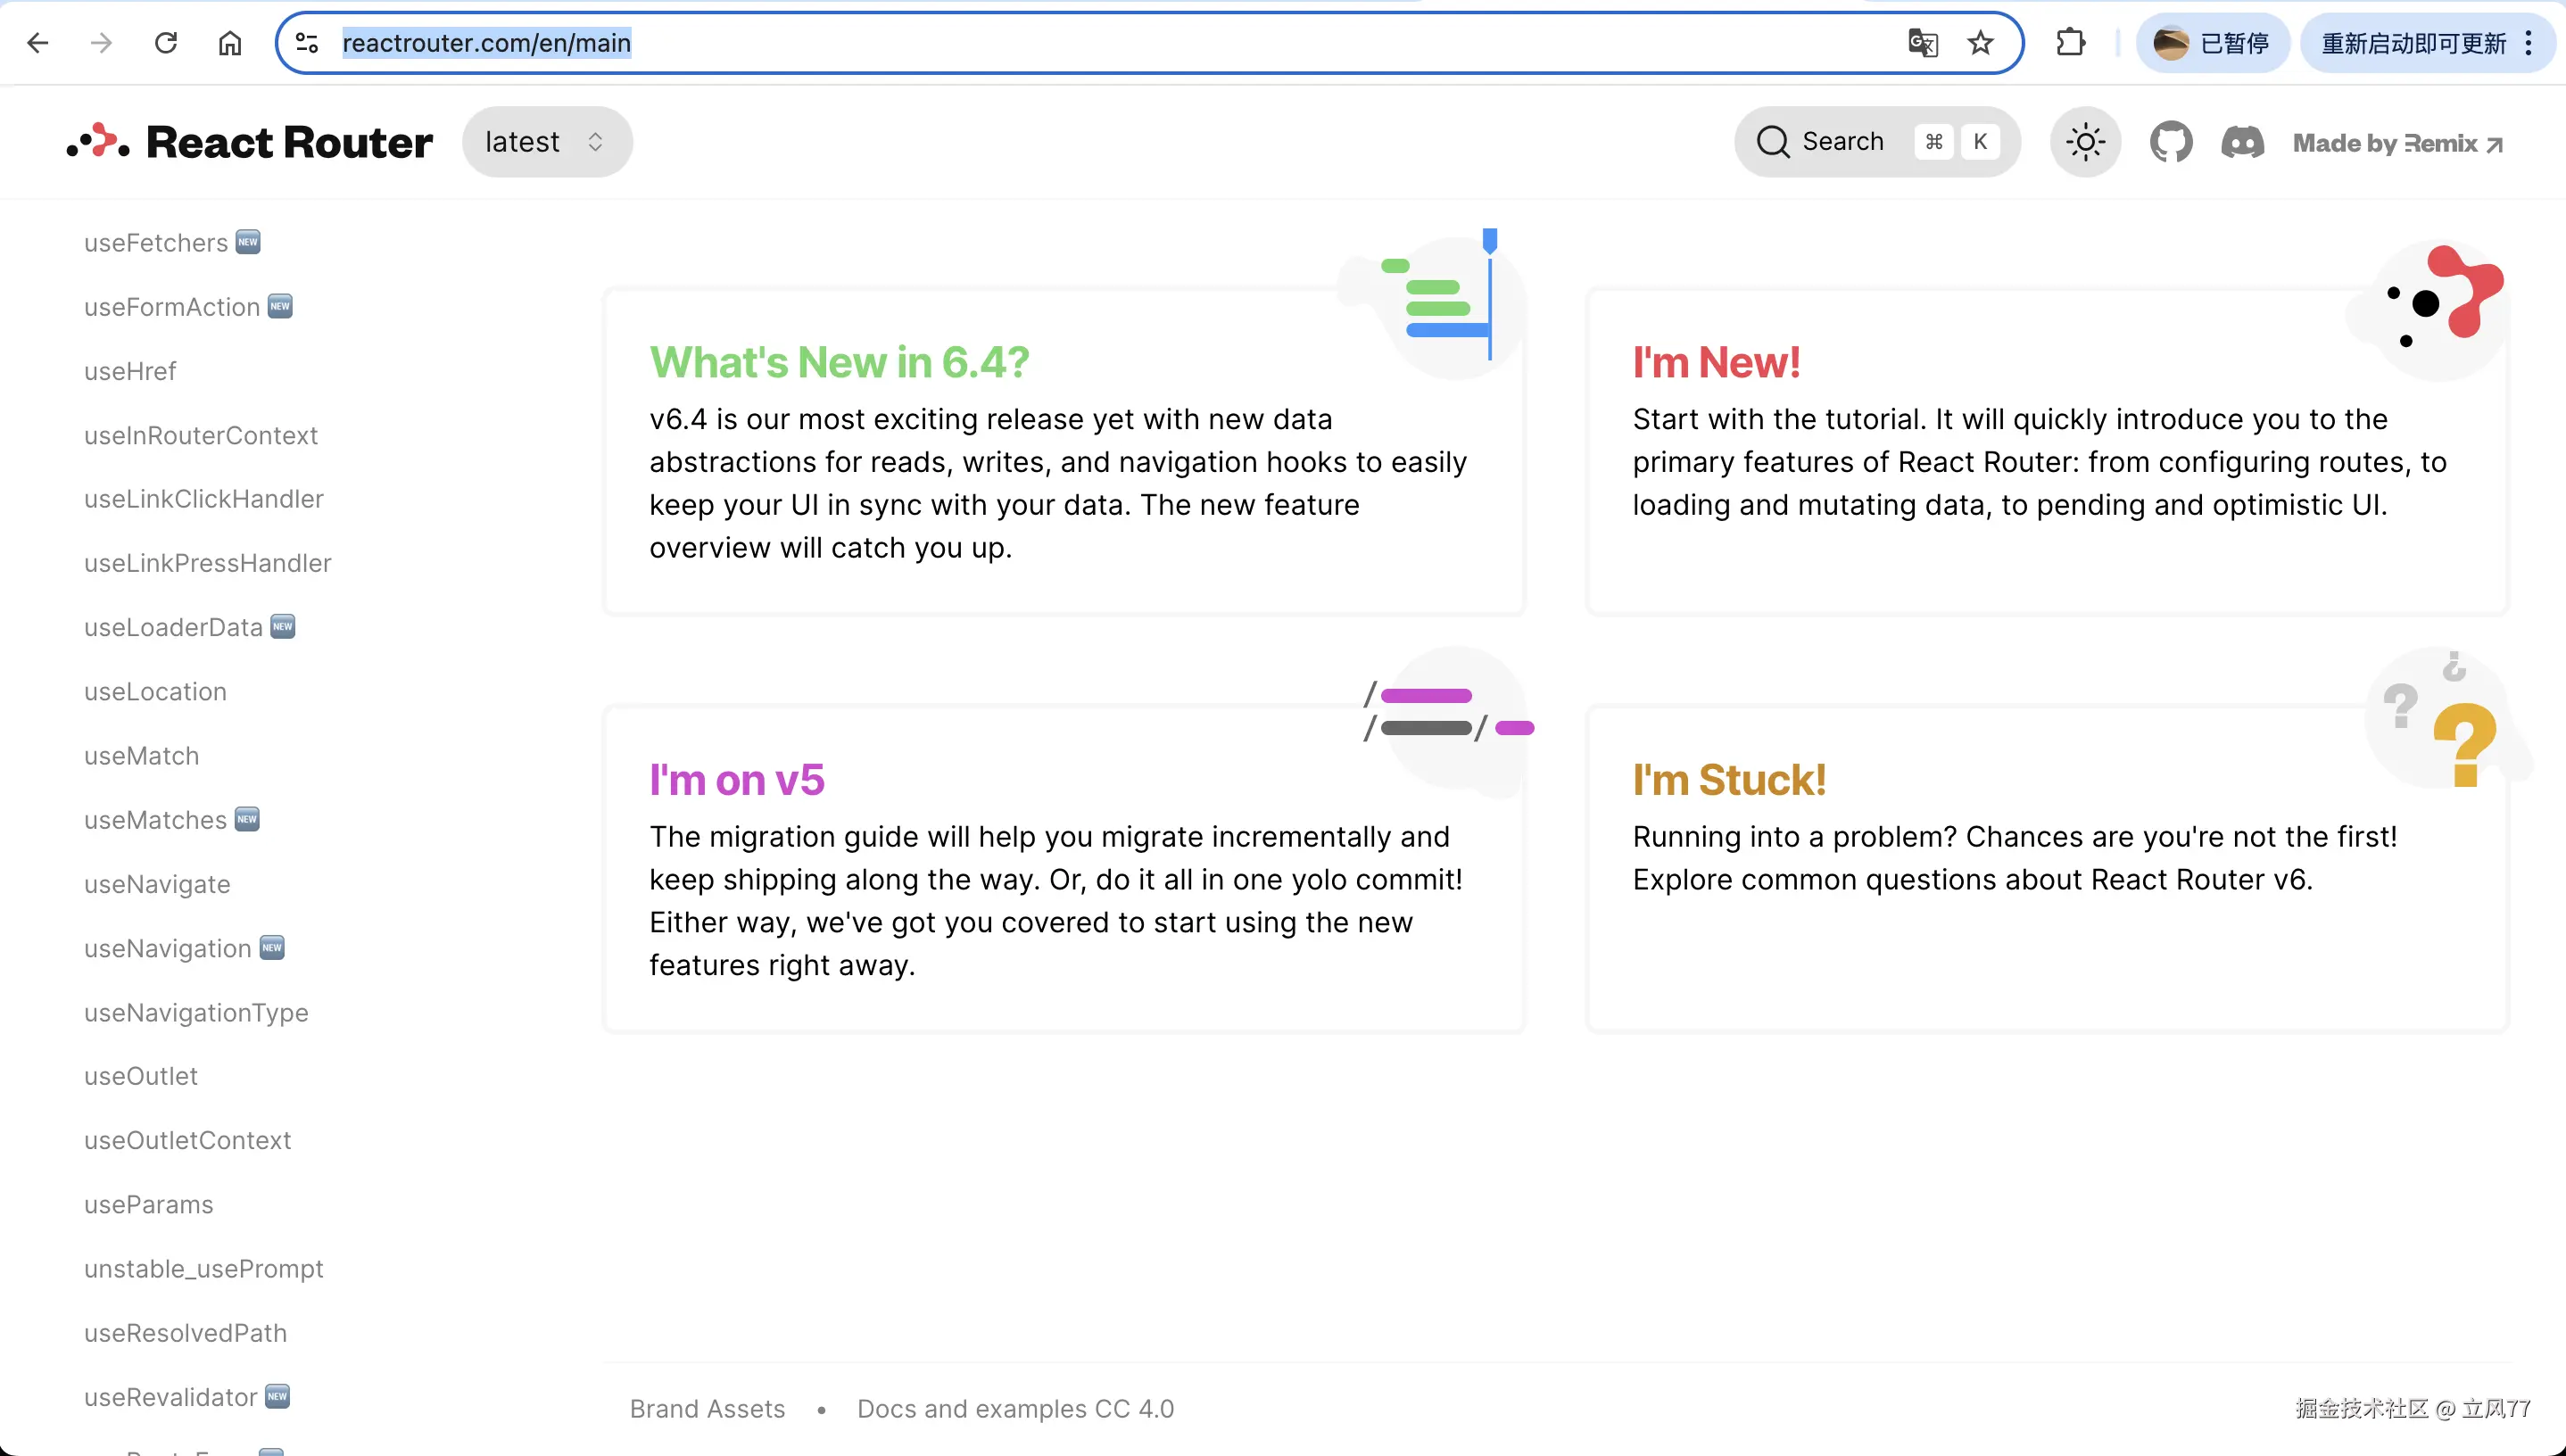Open the Discord community icon
The width and height of the screenshot is (2566, 1456).
point(2242,142)
